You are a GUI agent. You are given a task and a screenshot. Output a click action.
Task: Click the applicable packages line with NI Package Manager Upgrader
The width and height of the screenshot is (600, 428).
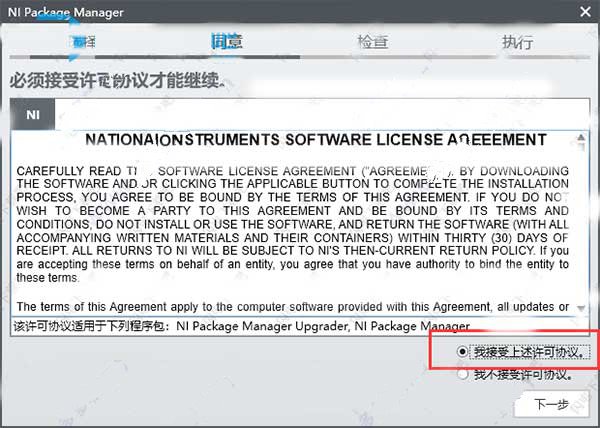pos(242,326)
